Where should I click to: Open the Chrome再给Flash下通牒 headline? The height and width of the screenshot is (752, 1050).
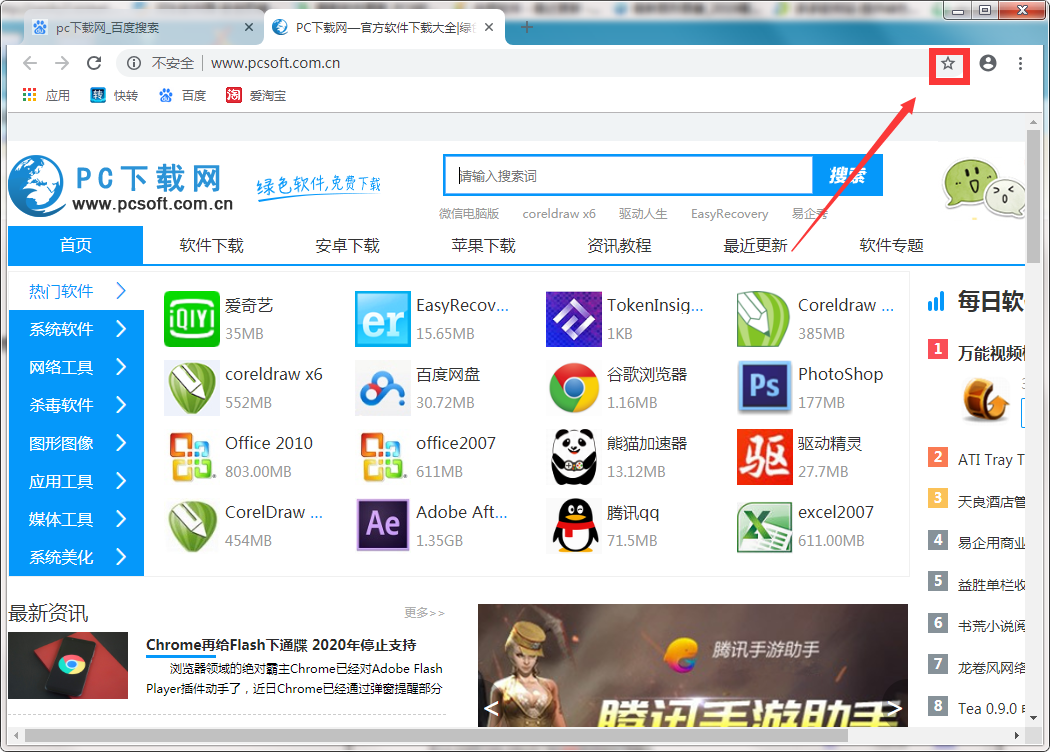281,645
